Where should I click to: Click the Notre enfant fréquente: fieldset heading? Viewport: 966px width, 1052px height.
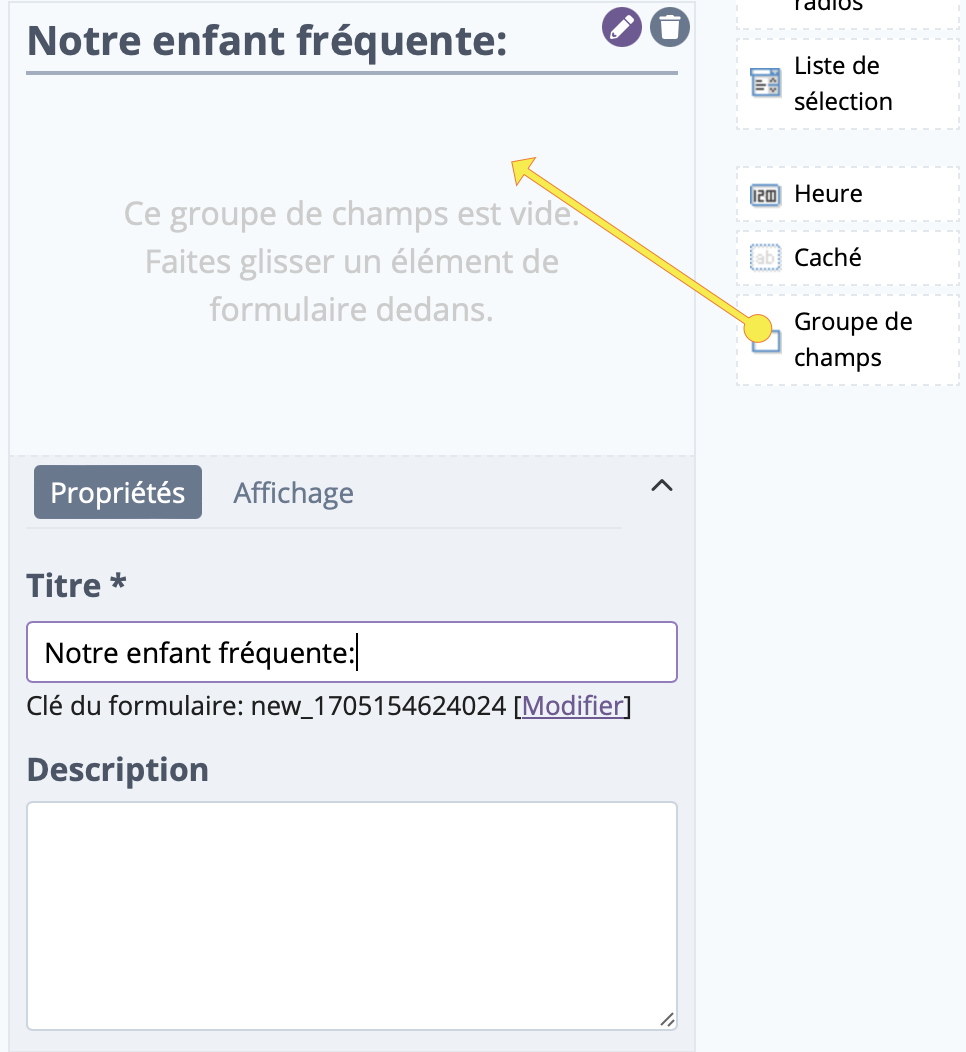pyautogui.click(x=267, y=41)
